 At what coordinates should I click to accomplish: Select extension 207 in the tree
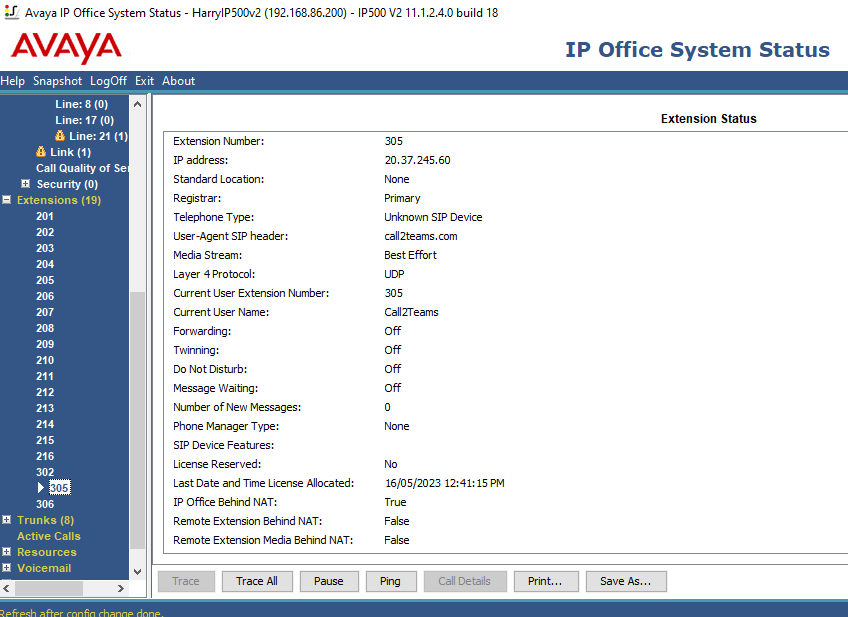45,312
